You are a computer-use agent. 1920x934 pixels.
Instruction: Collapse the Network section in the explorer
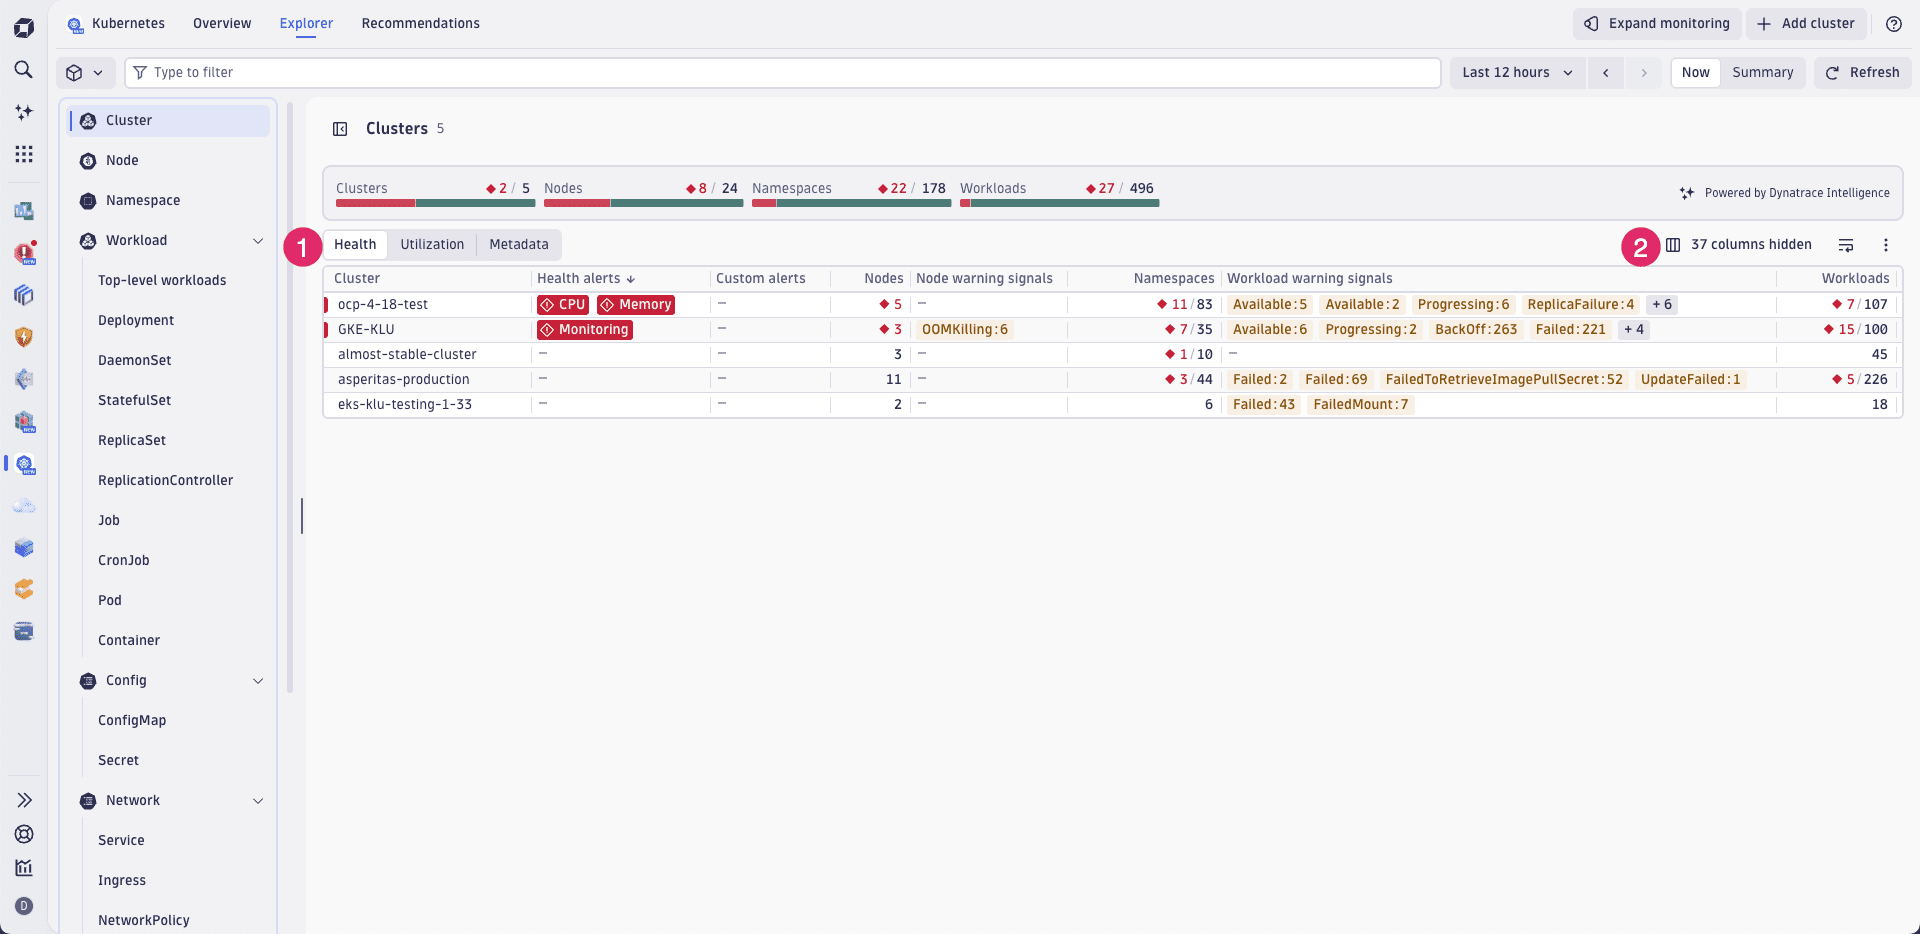point(259,800)
